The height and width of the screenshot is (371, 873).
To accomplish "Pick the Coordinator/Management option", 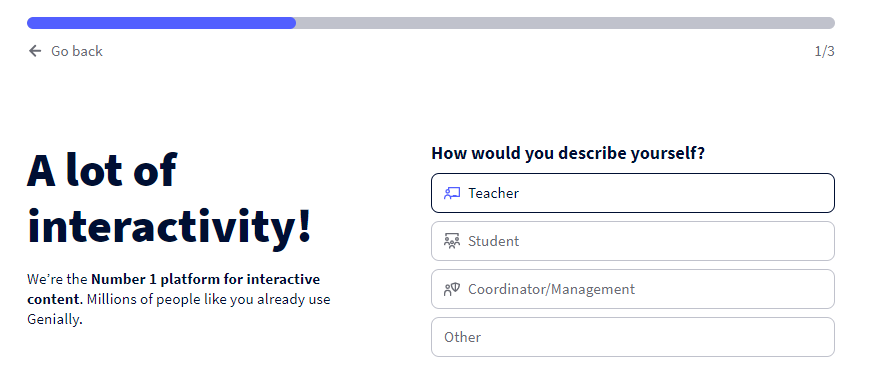I will coord(632,289).
